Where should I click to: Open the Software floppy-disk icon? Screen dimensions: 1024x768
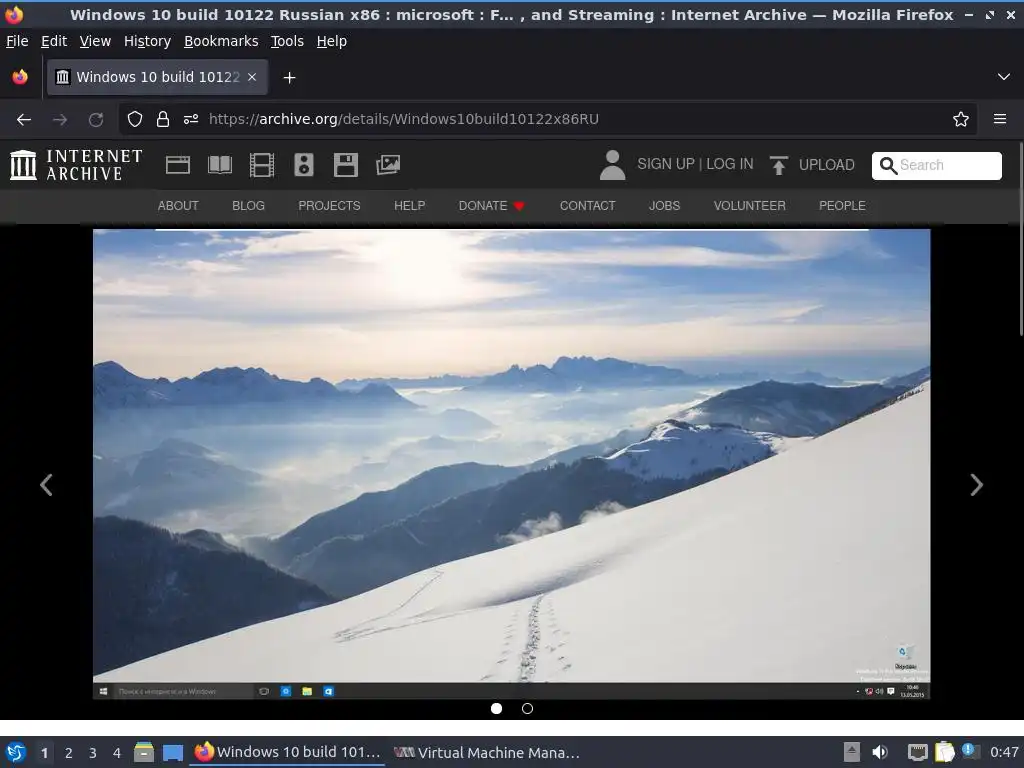345,165
